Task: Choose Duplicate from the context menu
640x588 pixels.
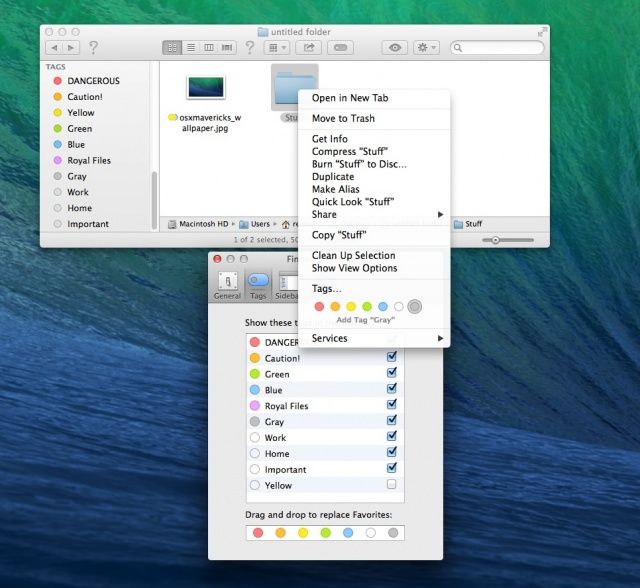Action: [x=374, y=177]
